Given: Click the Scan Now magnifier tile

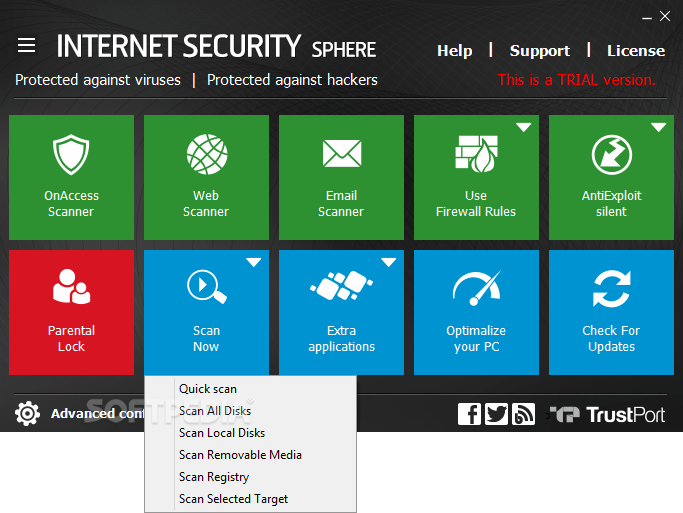Looking at the screenshot, I should [206, 312].
